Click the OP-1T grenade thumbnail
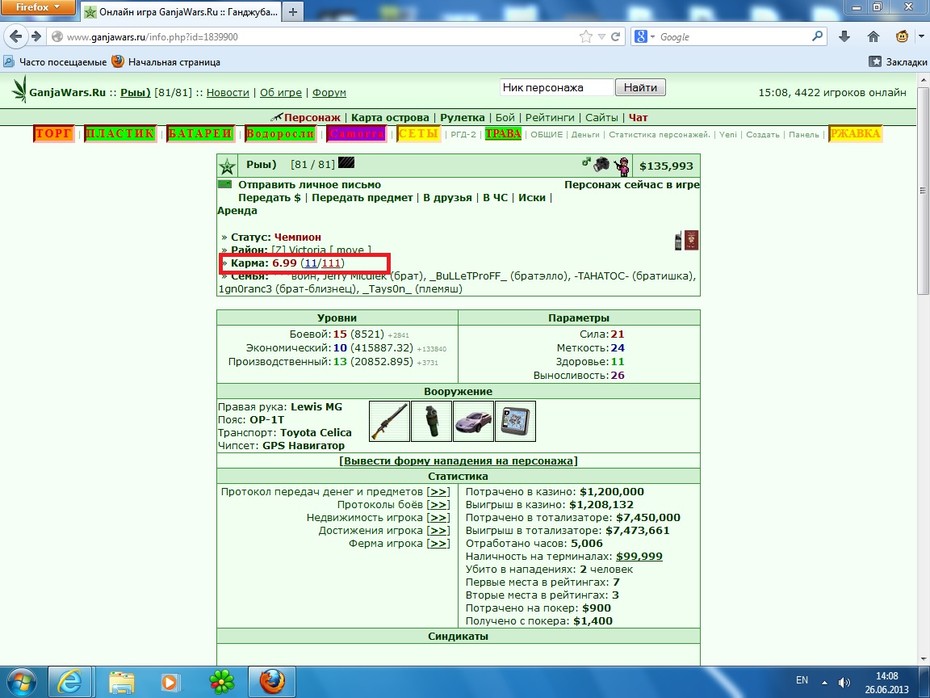This screenshot has height=698, width=930. pos(431,421)
